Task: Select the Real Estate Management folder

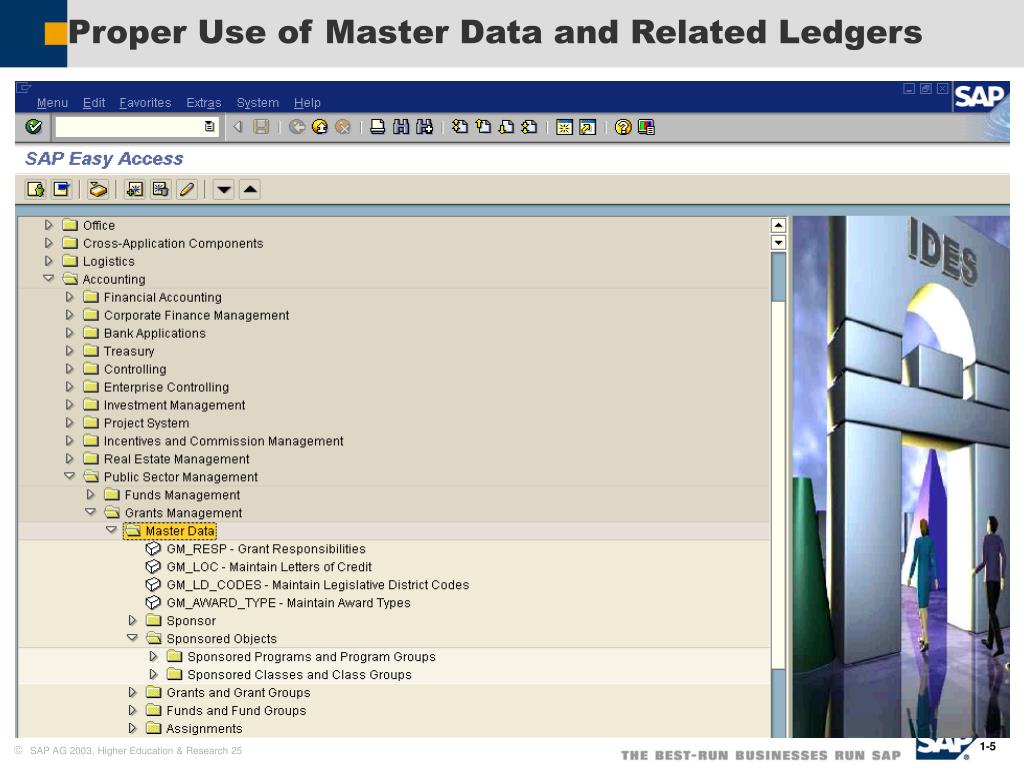Action: (176, 459)
